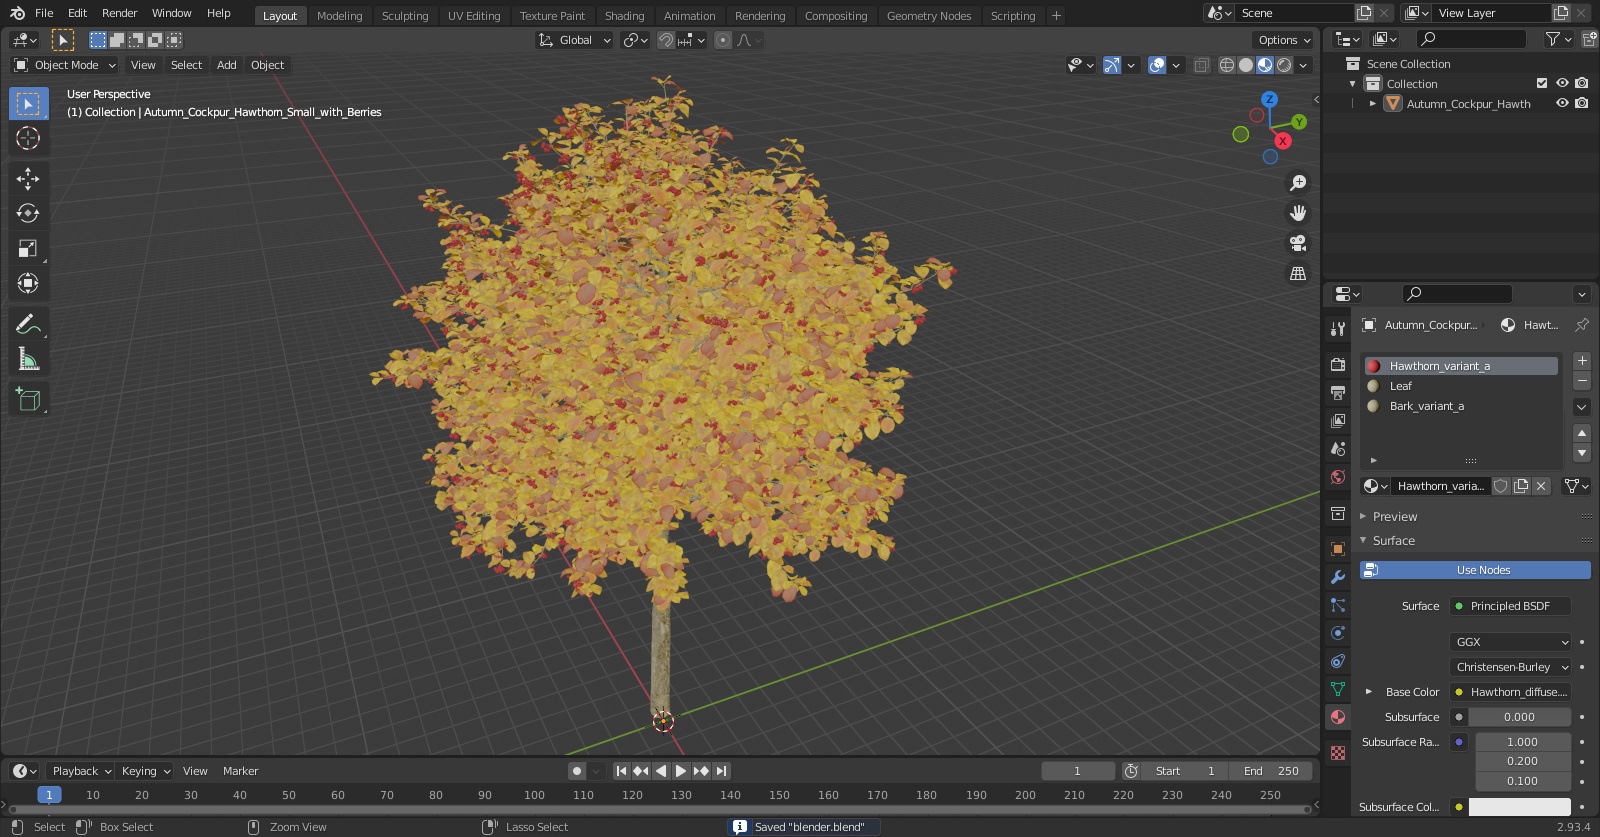Disable Collection in renders camera icon

1582,84
